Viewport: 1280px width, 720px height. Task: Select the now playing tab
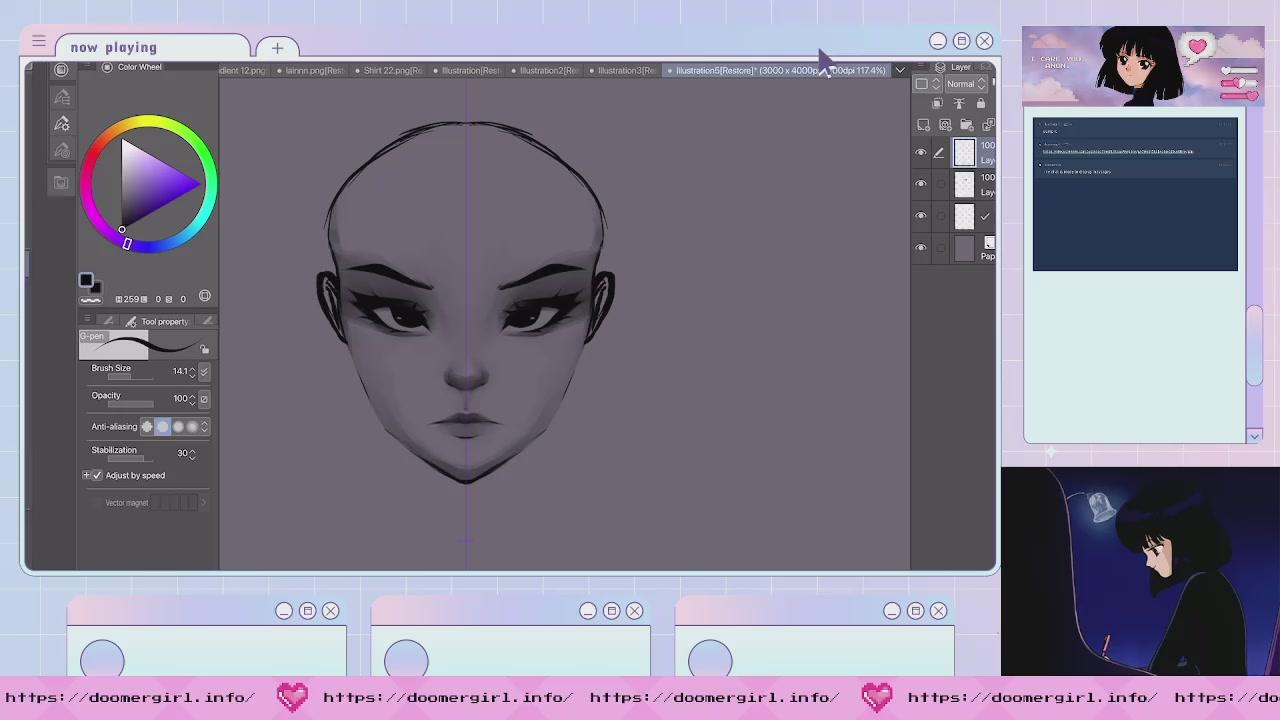pyautogui.click(x=152, y=47)
